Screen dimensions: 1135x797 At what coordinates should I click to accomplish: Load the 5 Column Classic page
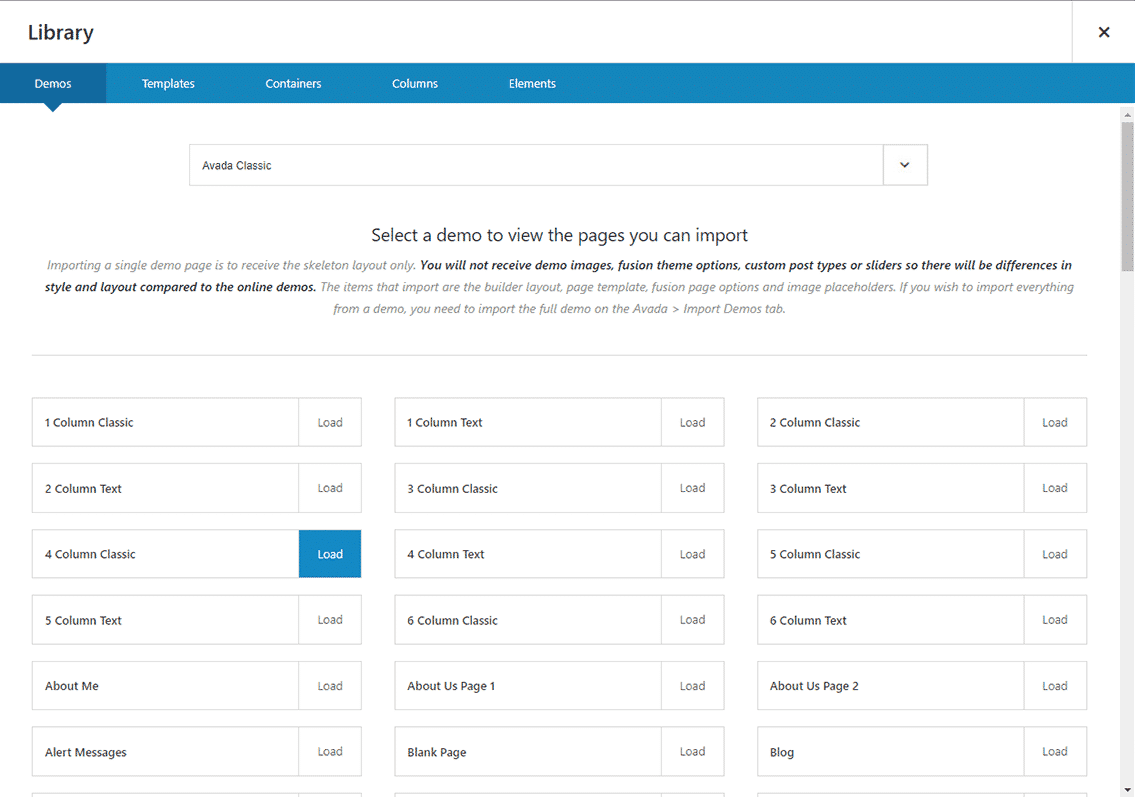(x=1055, y=554)
